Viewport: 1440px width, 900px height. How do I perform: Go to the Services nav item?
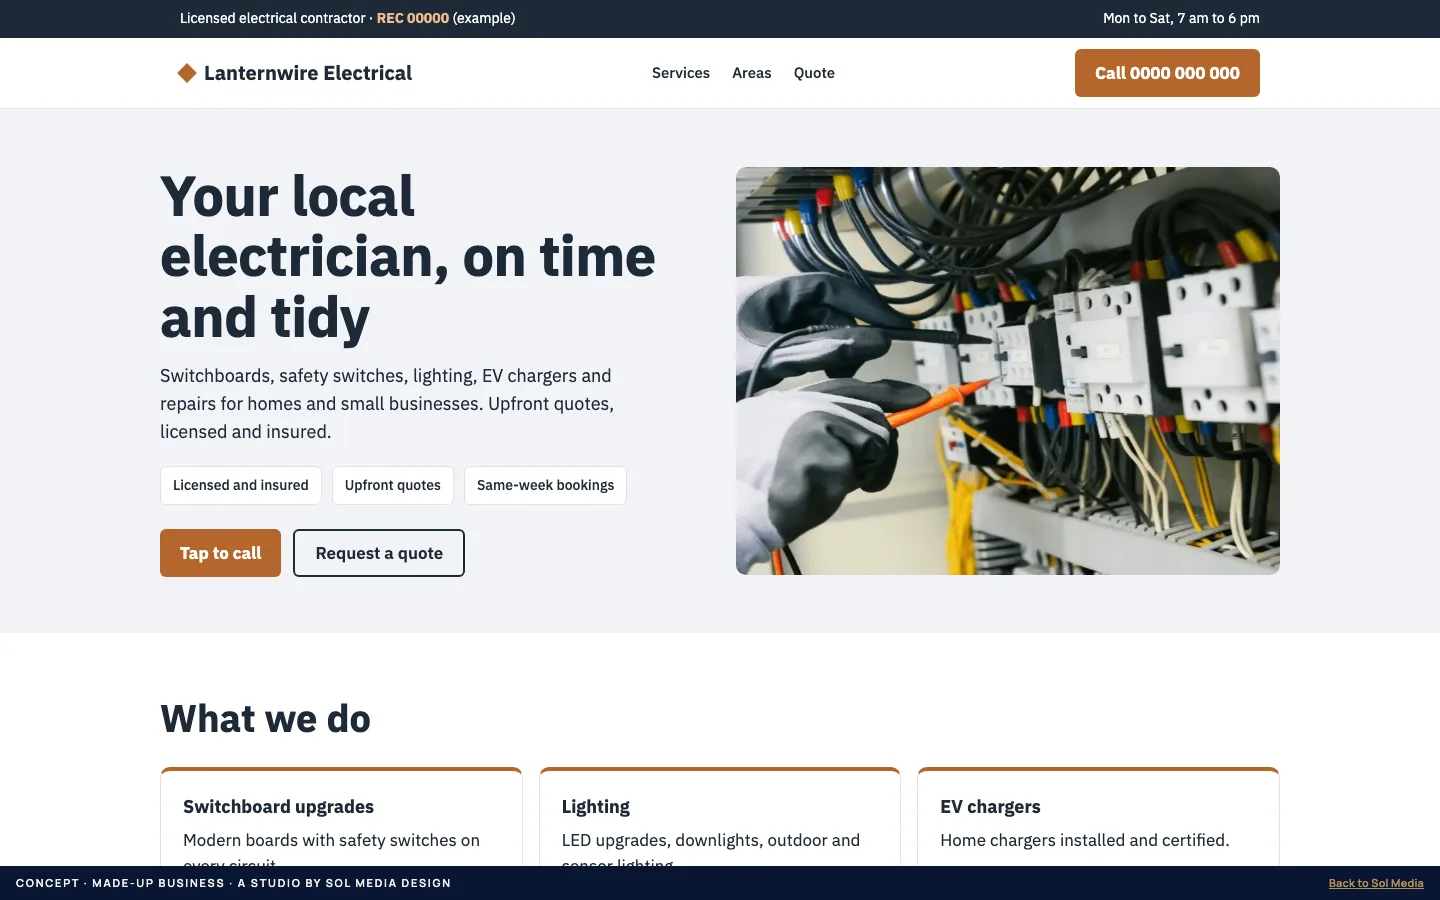click(681, 73)
